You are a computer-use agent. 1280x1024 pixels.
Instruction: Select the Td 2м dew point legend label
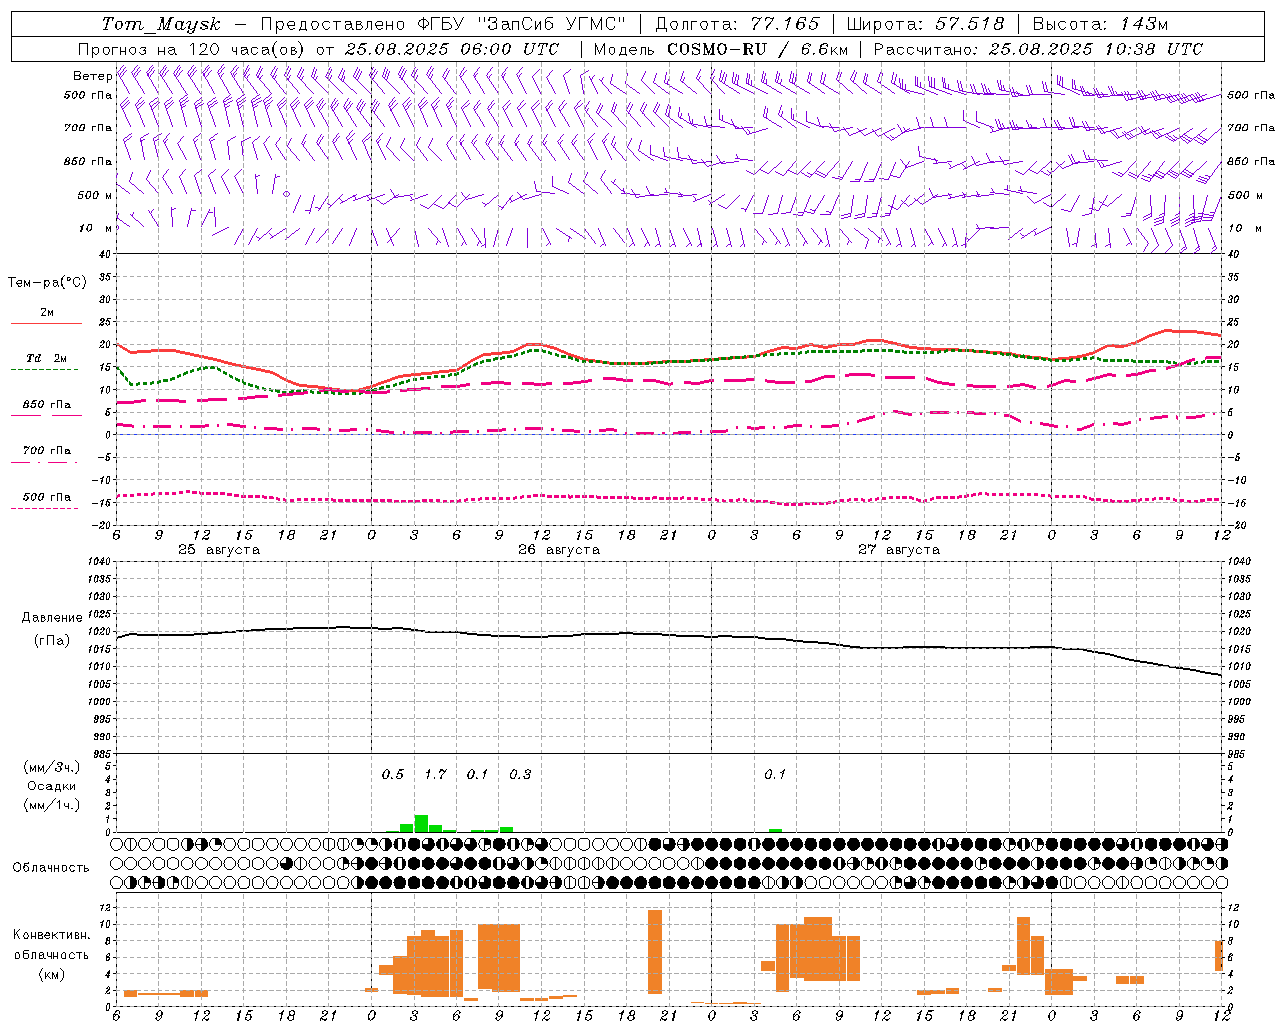47,358
